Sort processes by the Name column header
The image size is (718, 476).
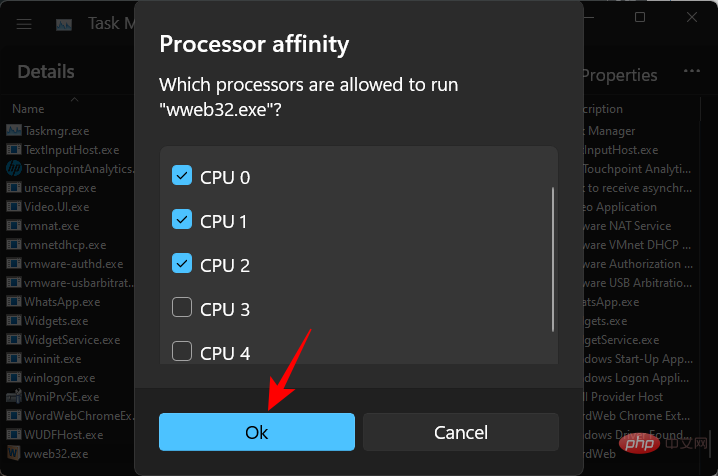click(x=28, y=109)
